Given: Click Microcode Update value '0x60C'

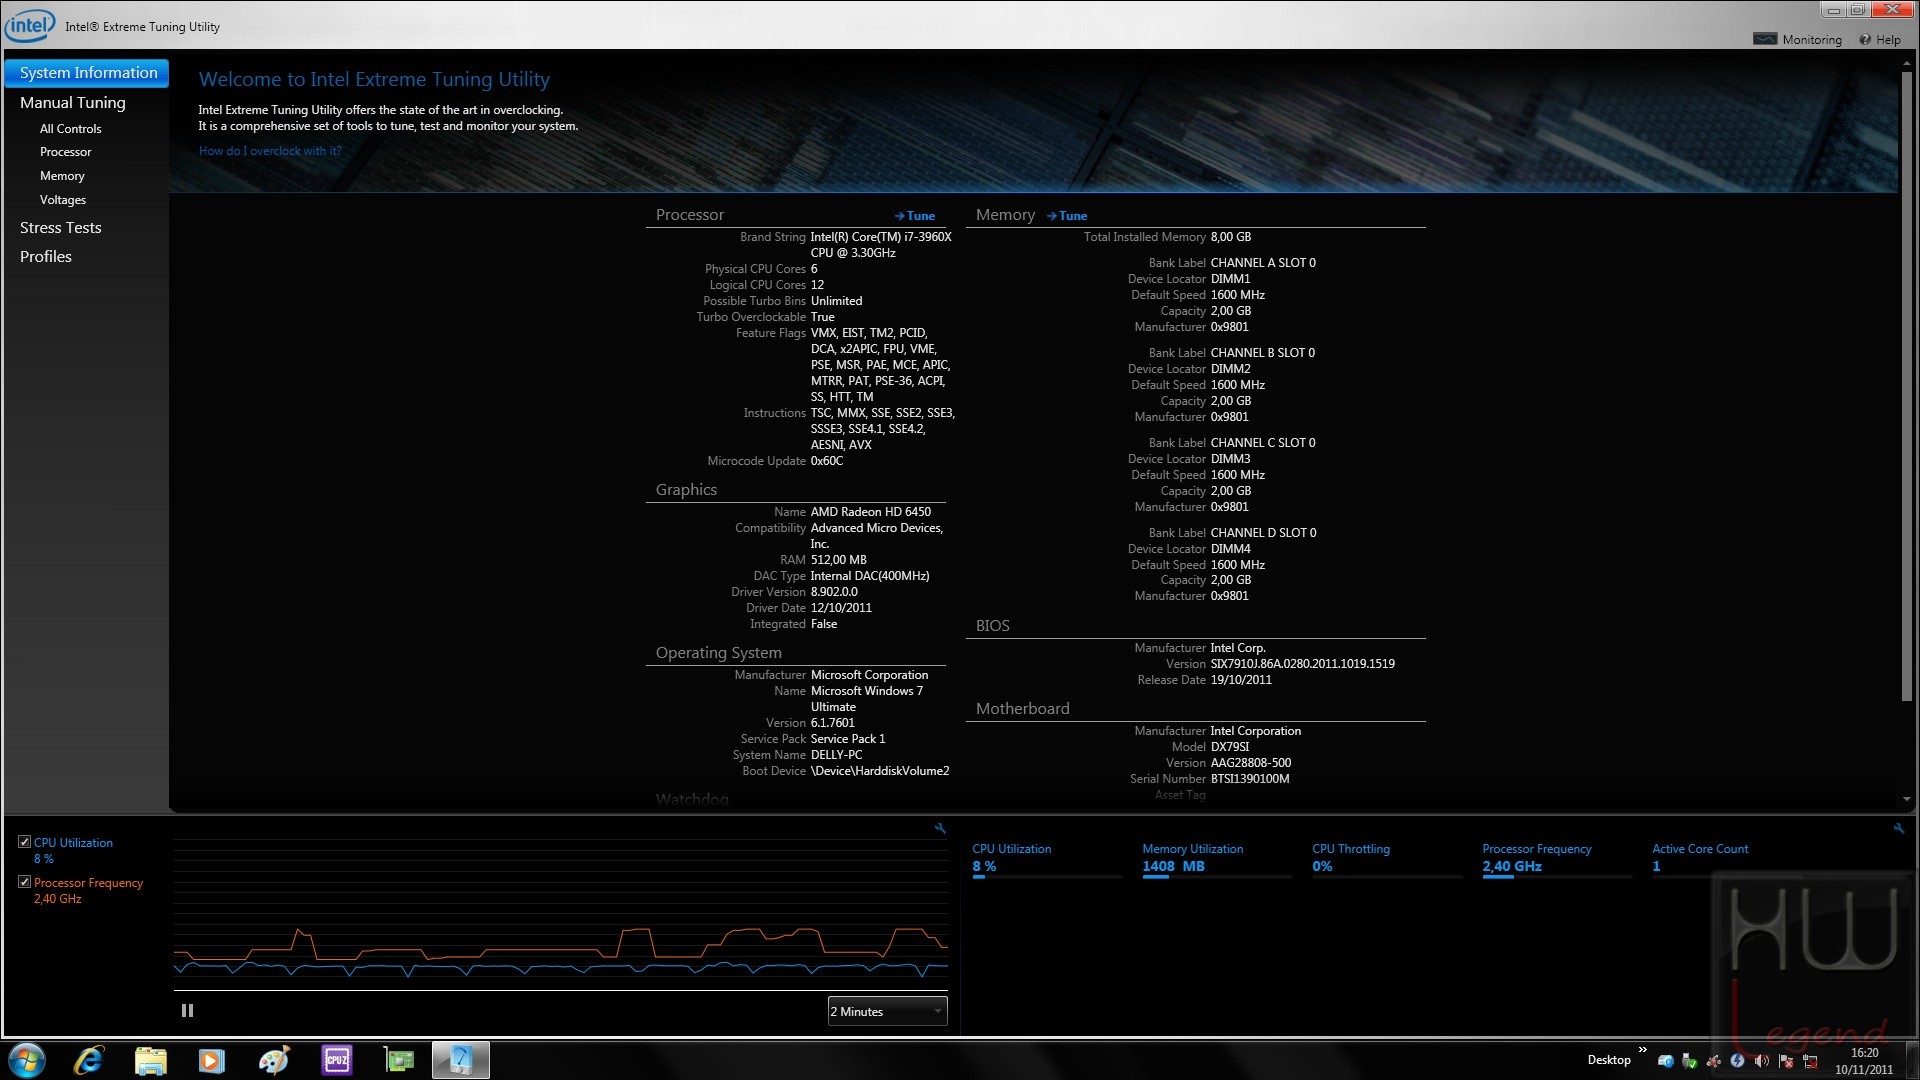Looking at the screenshot, I should pyautogui.click(x=827, y=461).
